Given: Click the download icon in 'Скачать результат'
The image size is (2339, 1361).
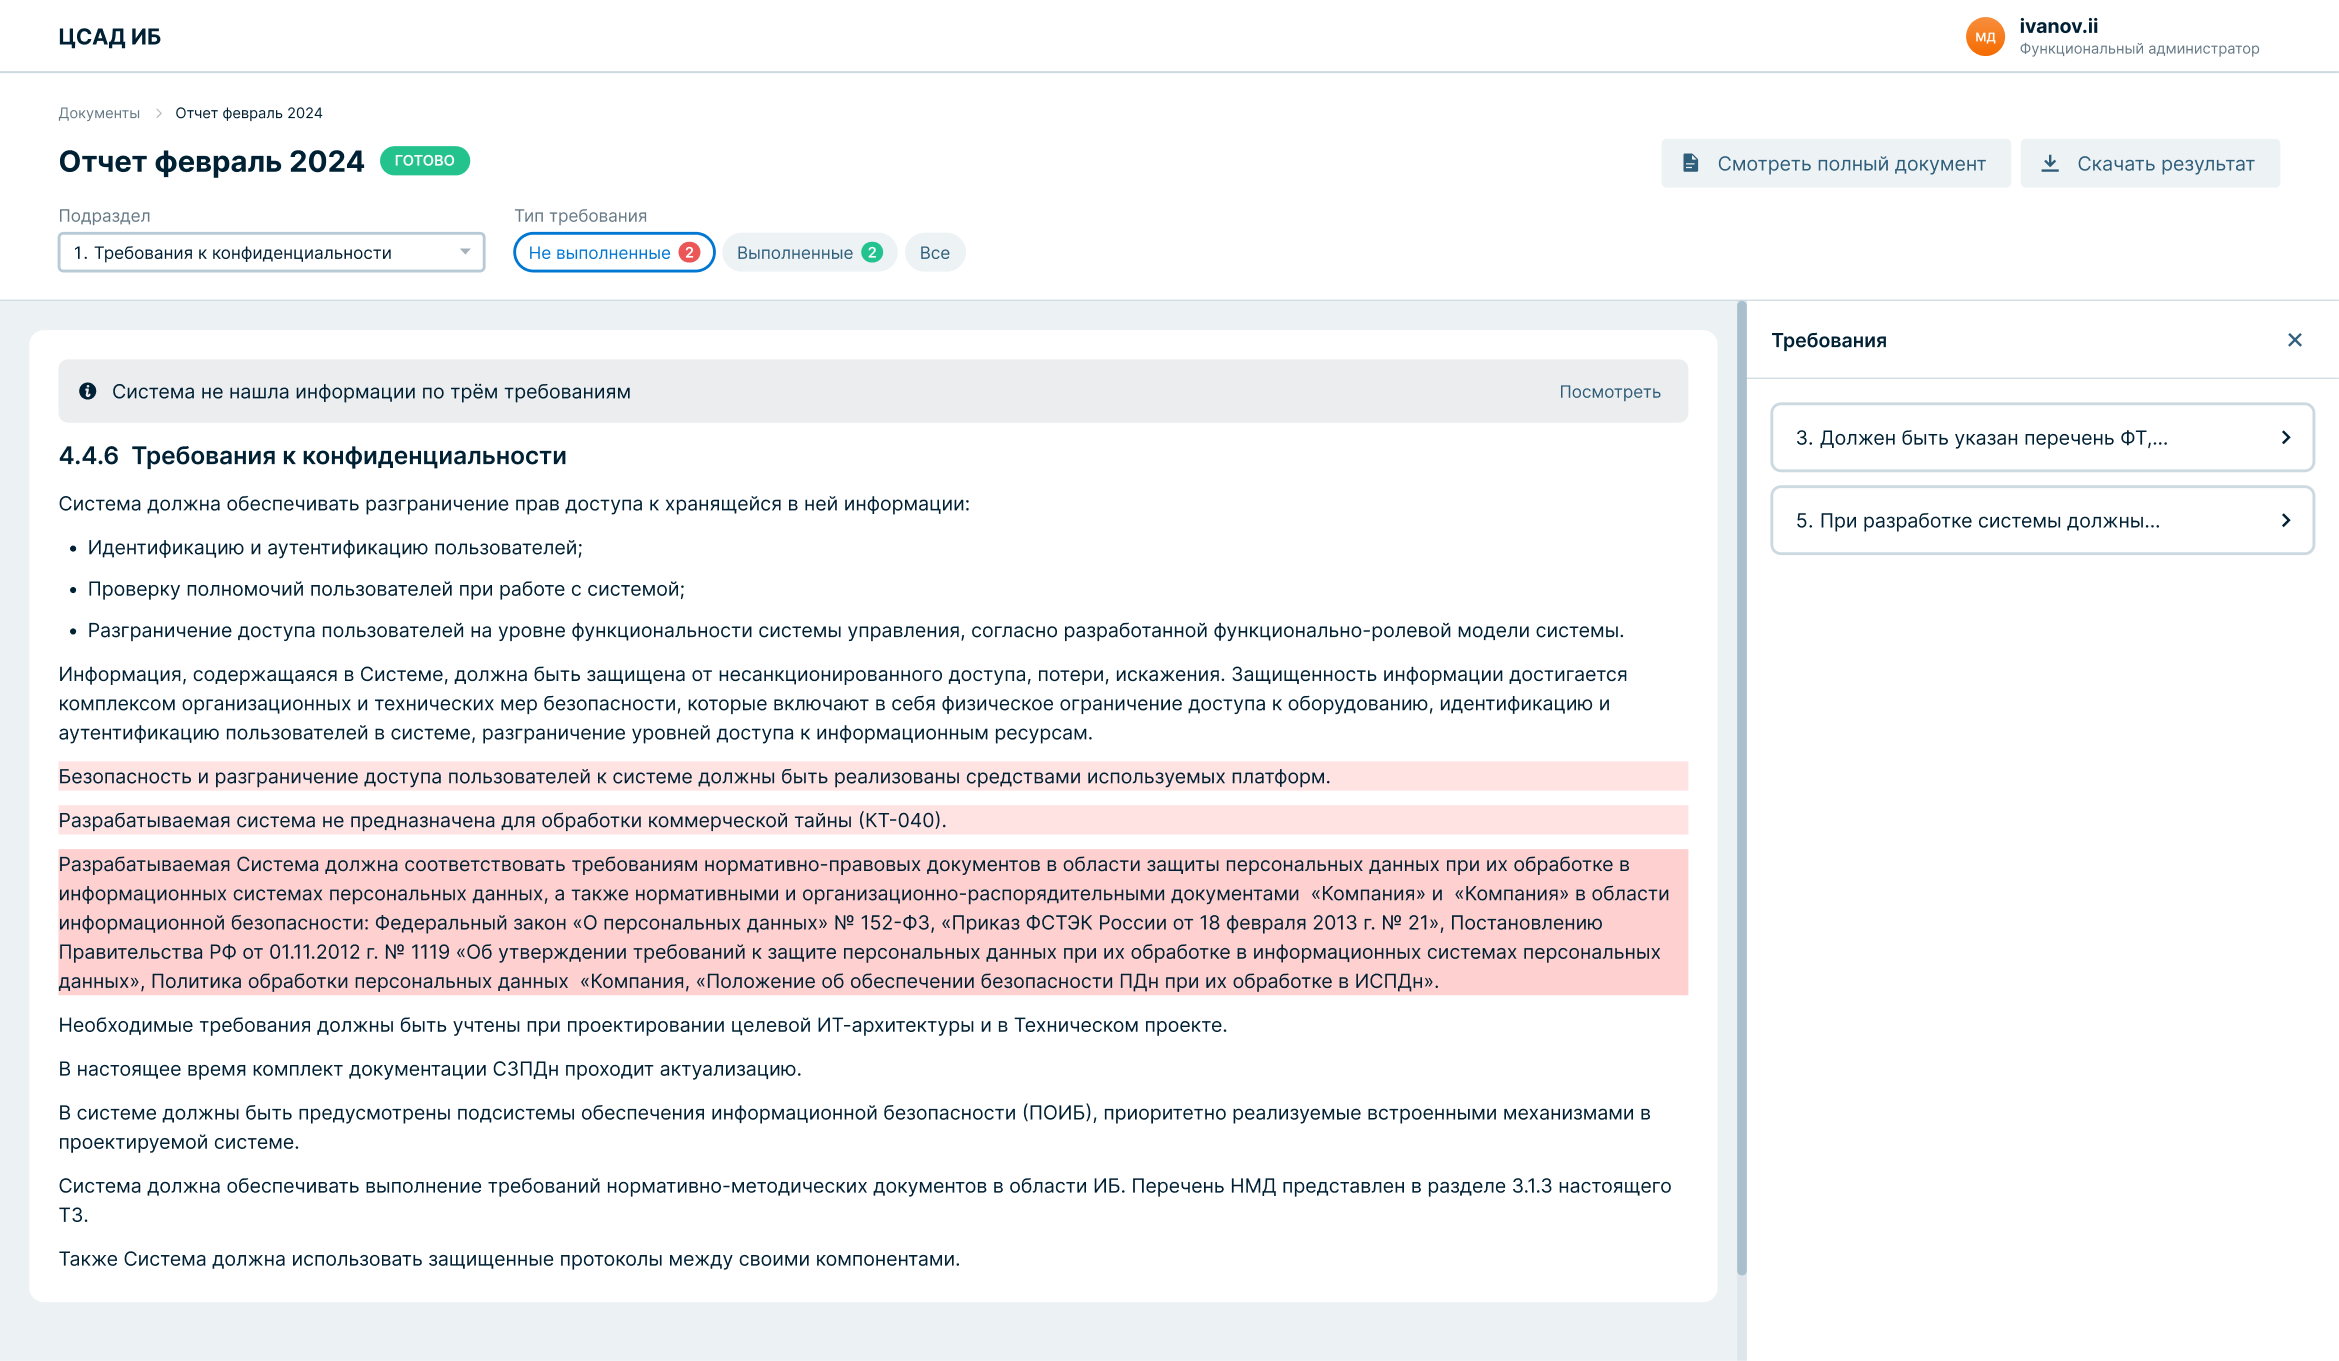Looking at the screenshot, I should point(2050,163).
